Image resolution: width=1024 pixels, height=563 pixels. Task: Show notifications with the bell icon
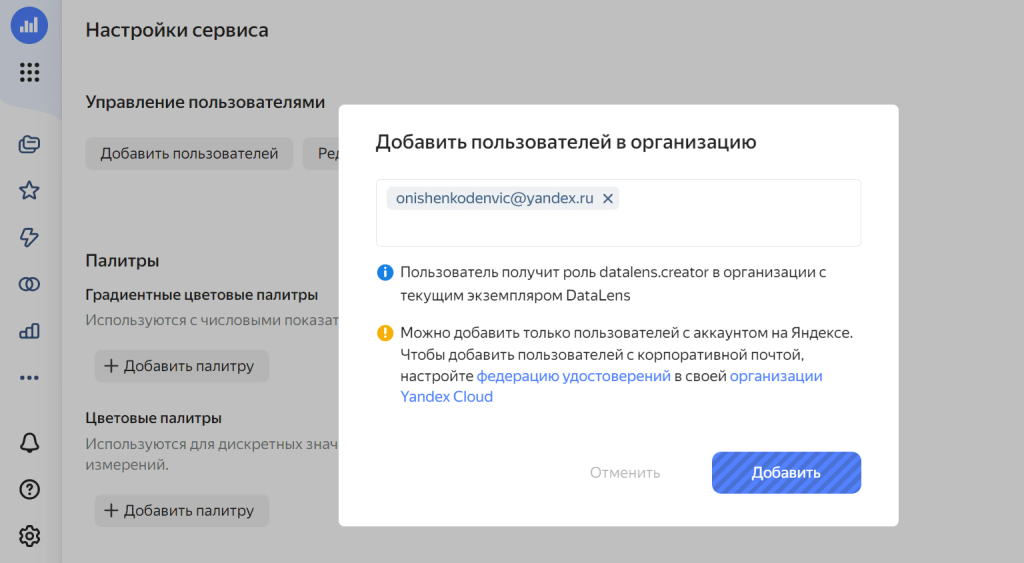(x=29, y=443)
